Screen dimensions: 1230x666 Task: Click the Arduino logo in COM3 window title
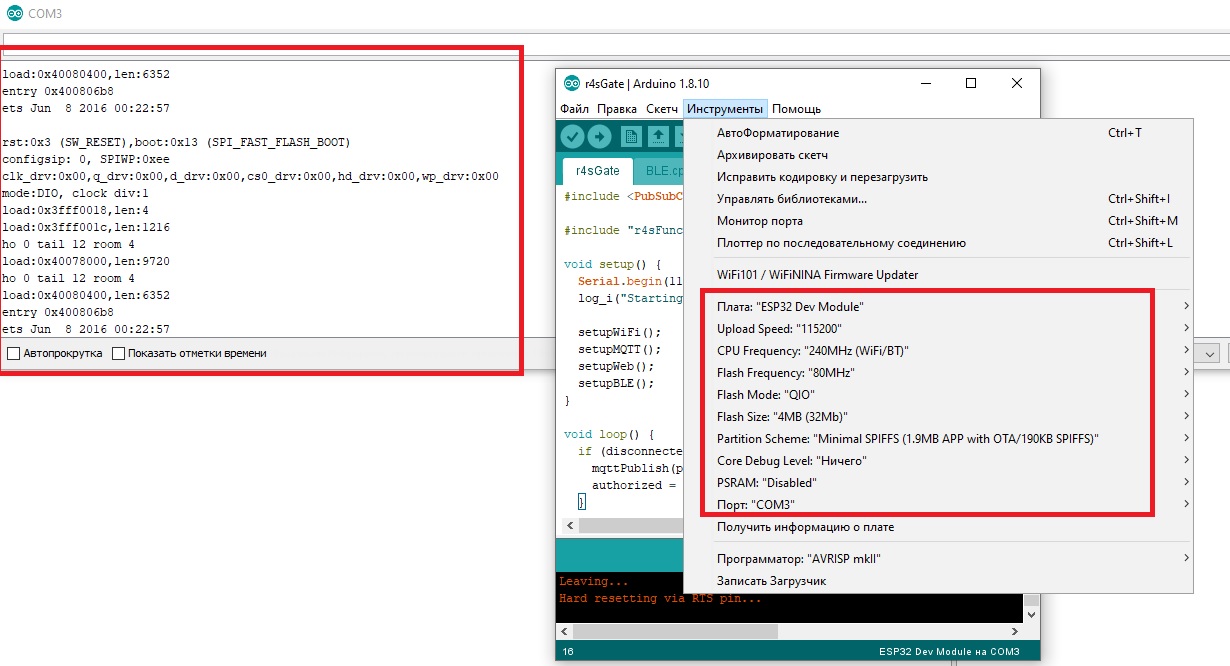tap(14, 14)
